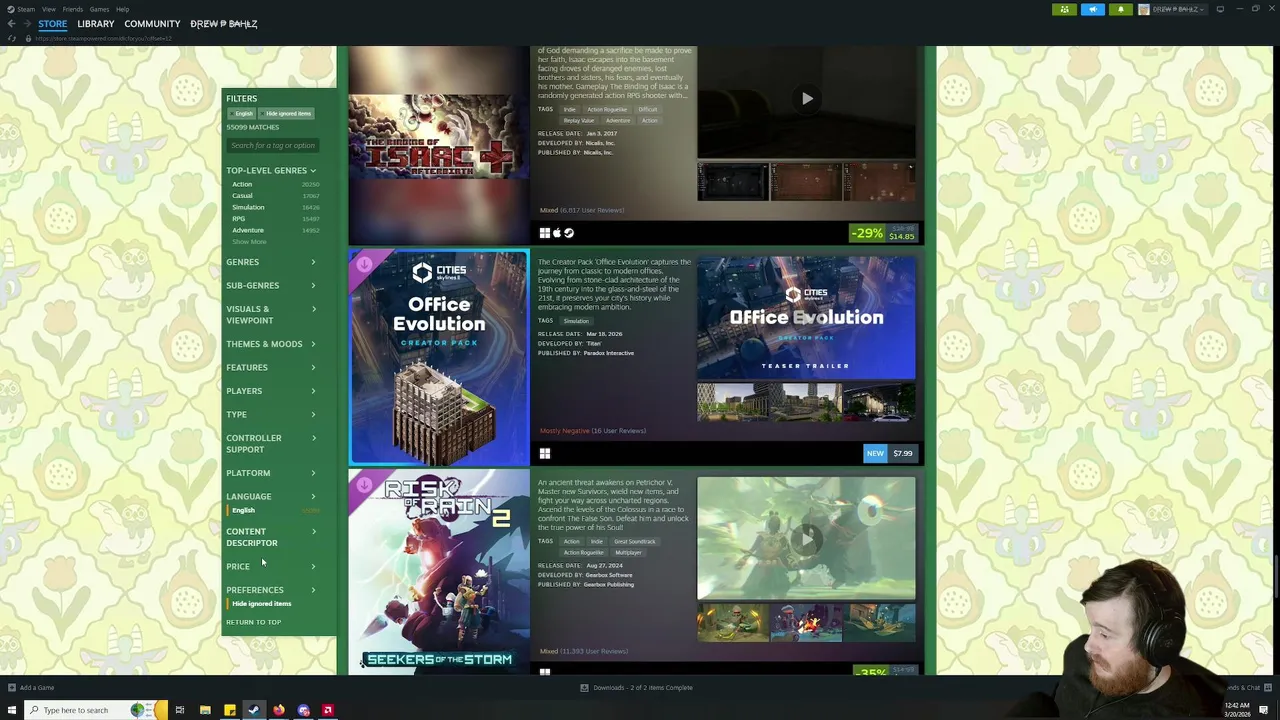
Task: Enter Big Picture mode via the monitor icon
Action: tap(1220, 9)
